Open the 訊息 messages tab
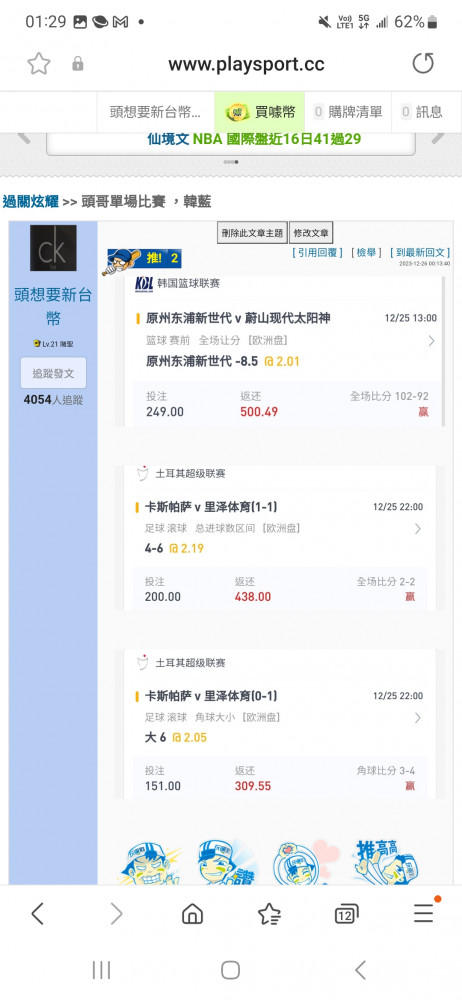The image size is (462, 1000). 421,112
